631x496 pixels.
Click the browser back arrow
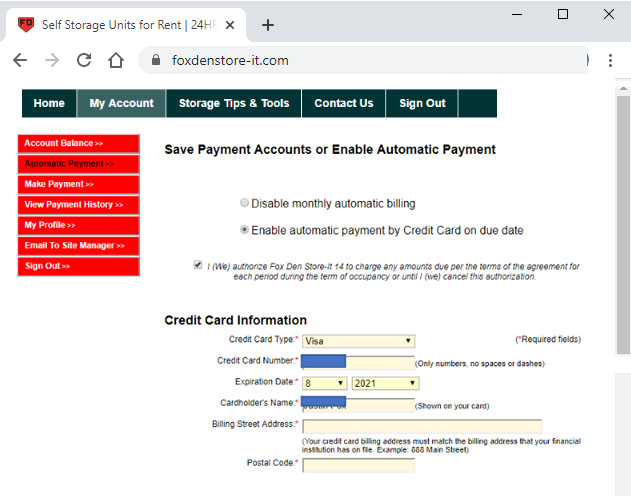pos(20,60)
